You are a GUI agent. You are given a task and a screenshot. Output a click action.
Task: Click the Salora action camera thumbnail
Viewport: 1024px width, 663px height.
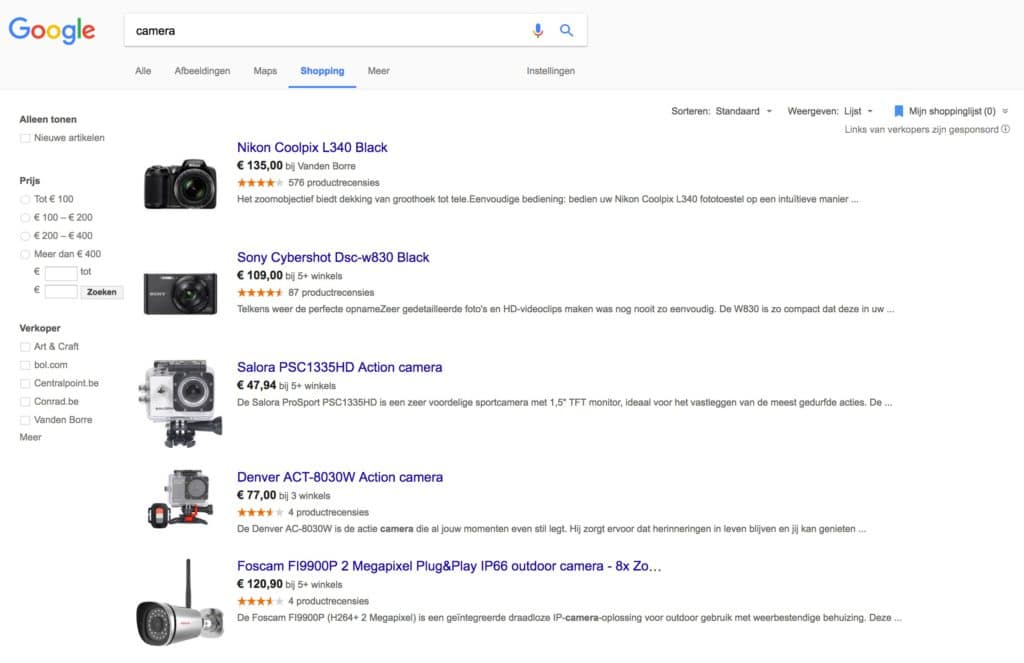pos(180,403)
